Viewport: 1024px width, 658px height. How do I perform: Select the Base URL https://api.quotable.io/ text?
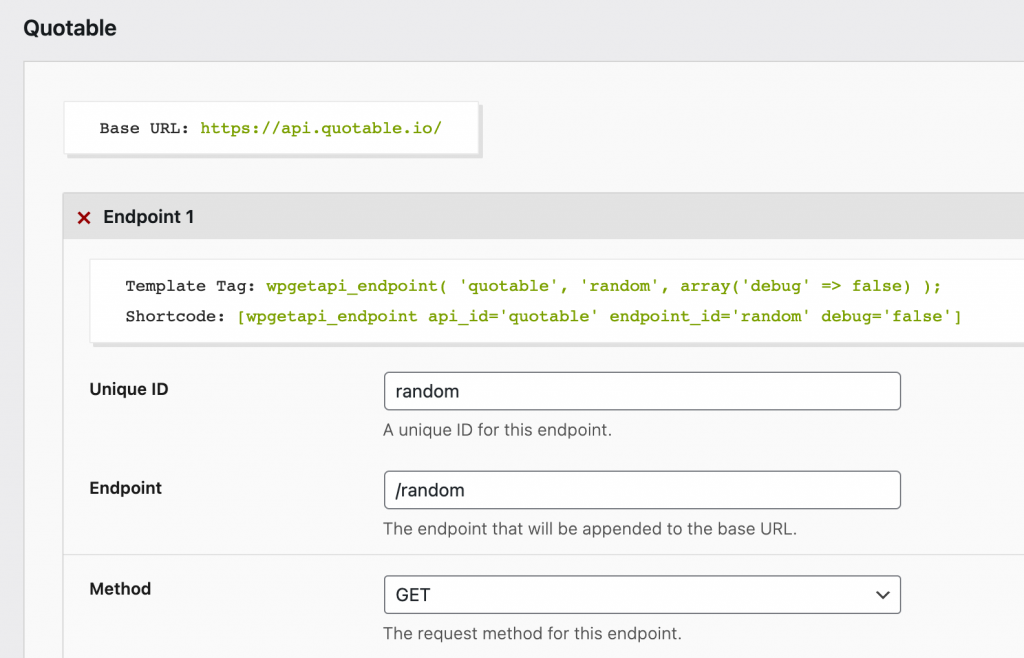(x=321, y=128)
